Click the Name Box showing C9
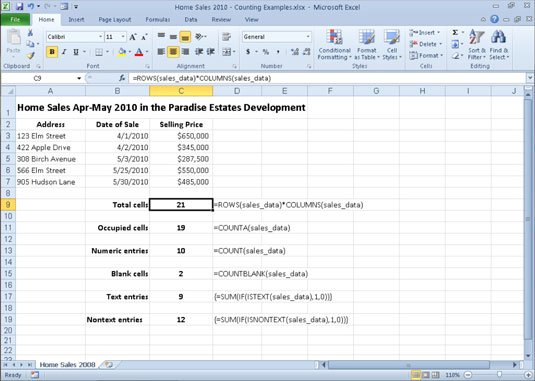The image size is (535, 381). coord(38,78)
